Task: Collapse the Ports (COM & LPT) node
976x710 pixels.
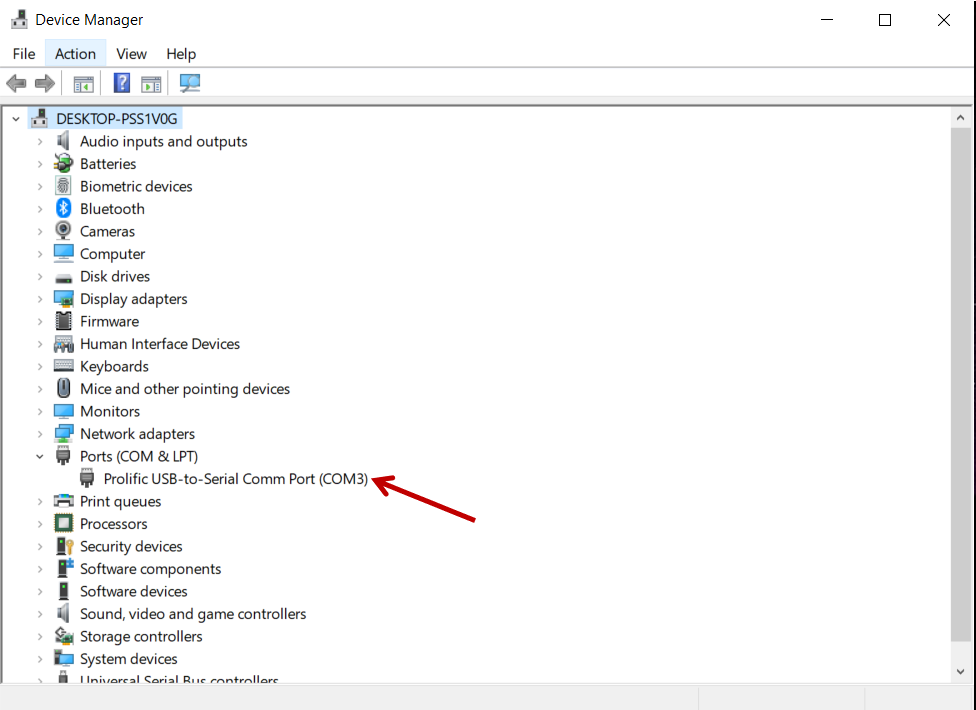Action: point(40,457)
